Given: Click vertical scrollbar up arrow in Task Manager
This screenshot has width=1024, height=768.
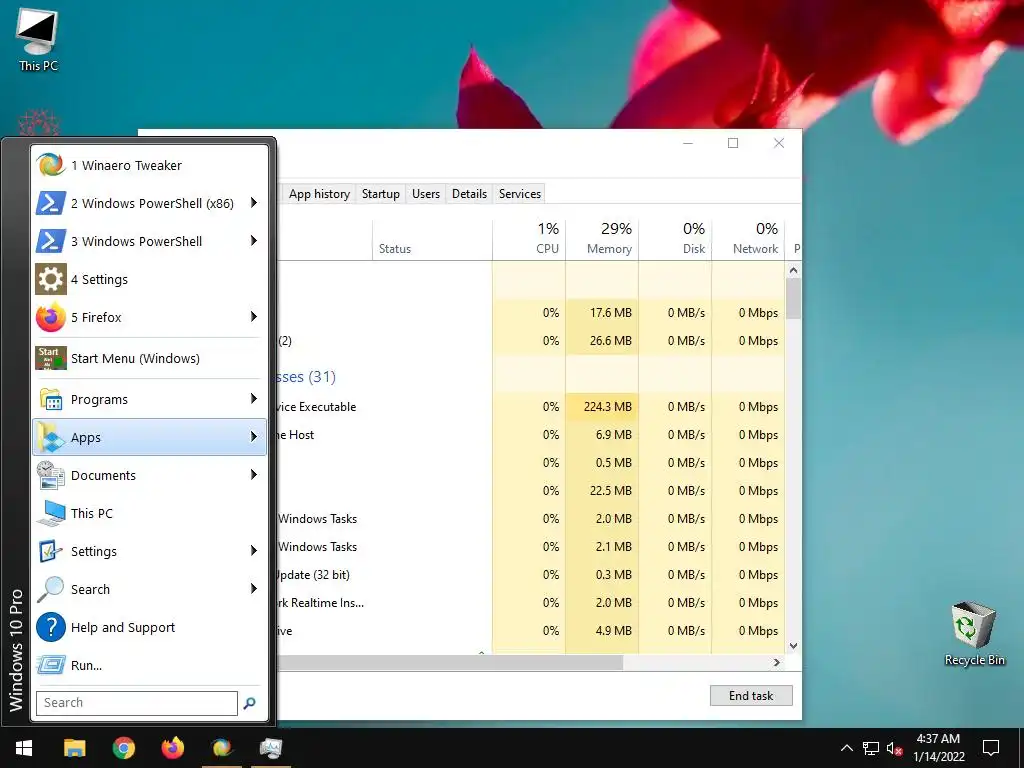Looking at the screenshot, I should pos(793,270).
